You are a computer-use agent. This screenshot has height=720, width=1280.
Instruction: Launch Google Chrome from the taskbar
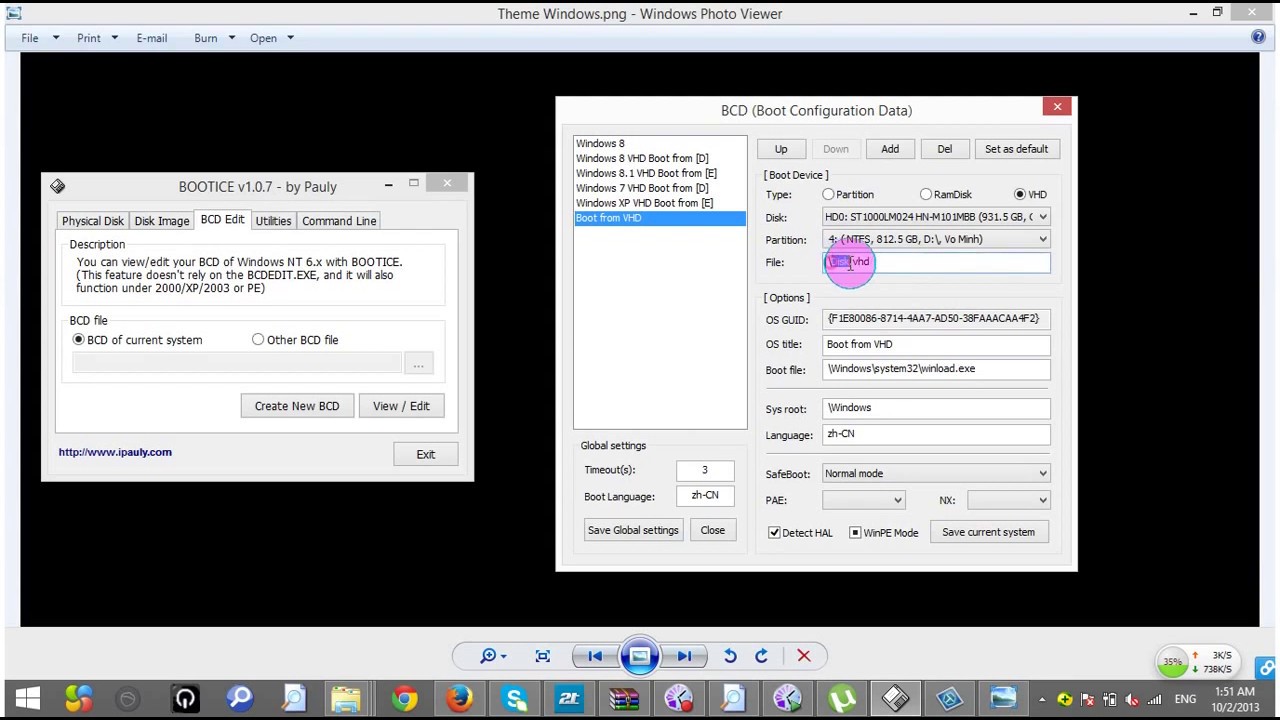(405, 698)
